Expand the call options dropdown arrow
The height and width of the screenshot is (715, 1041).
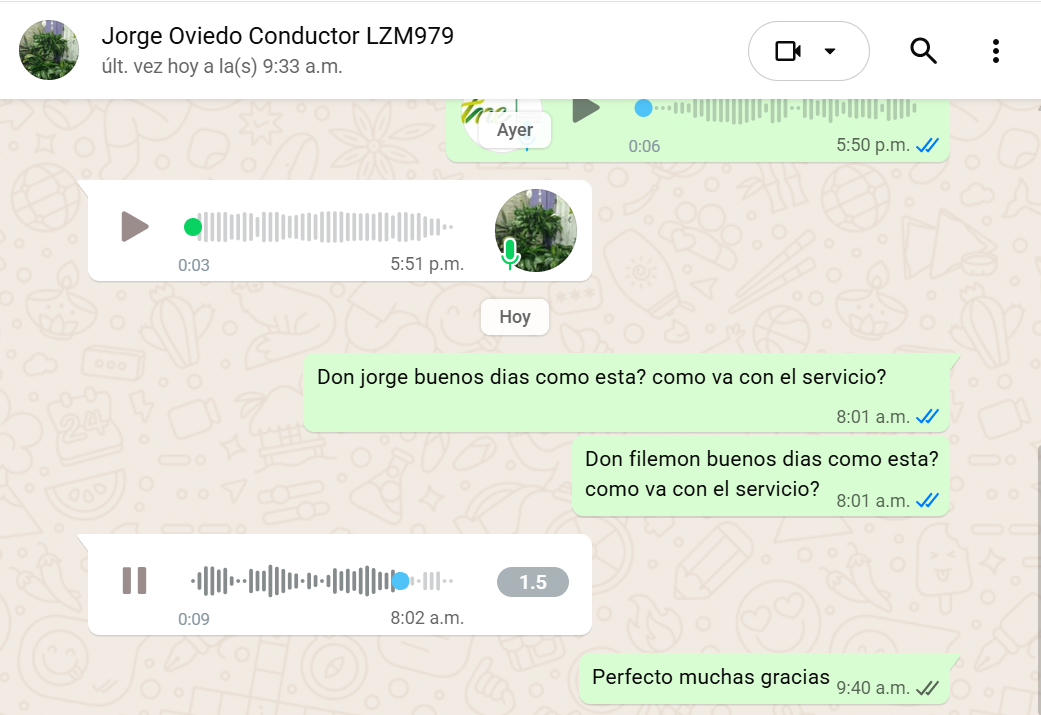830,51
